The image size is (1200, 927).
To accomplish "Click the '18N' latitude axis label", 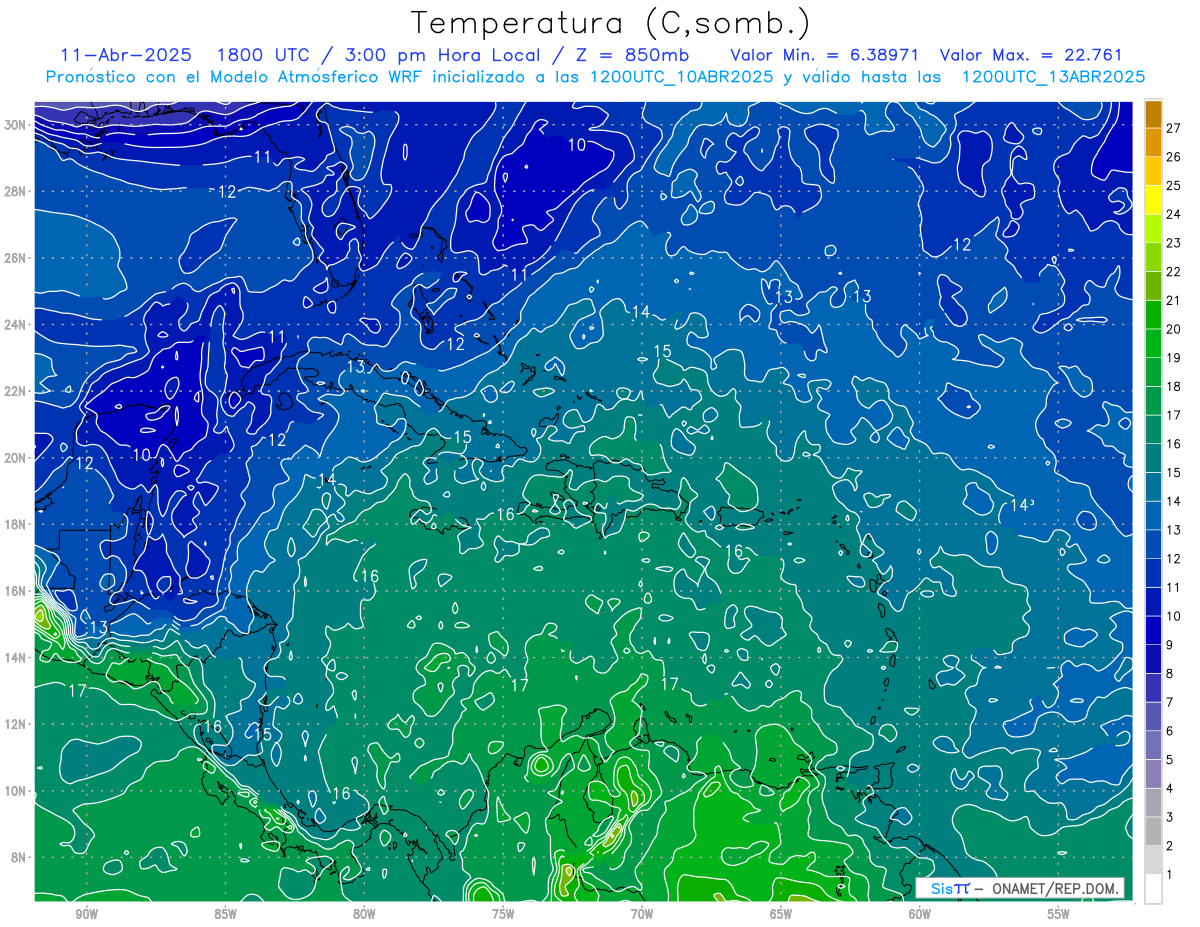I will (16, 524).
